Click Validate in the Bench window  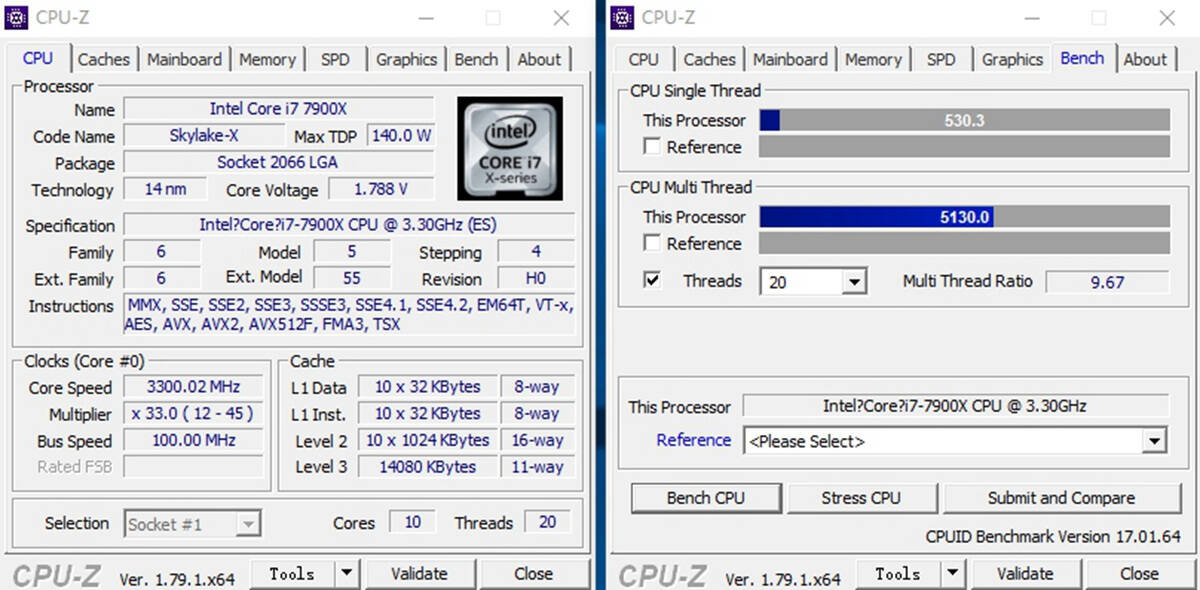click(1025, 574)
